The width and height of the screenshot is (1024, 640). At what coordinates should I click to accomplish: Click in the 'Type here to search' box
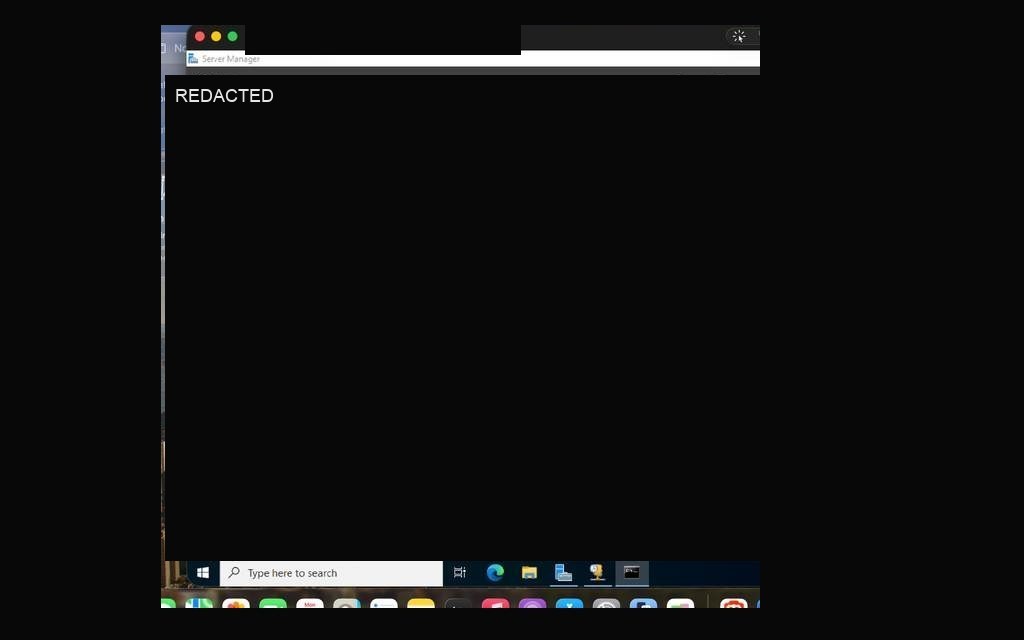click(331, 573)
